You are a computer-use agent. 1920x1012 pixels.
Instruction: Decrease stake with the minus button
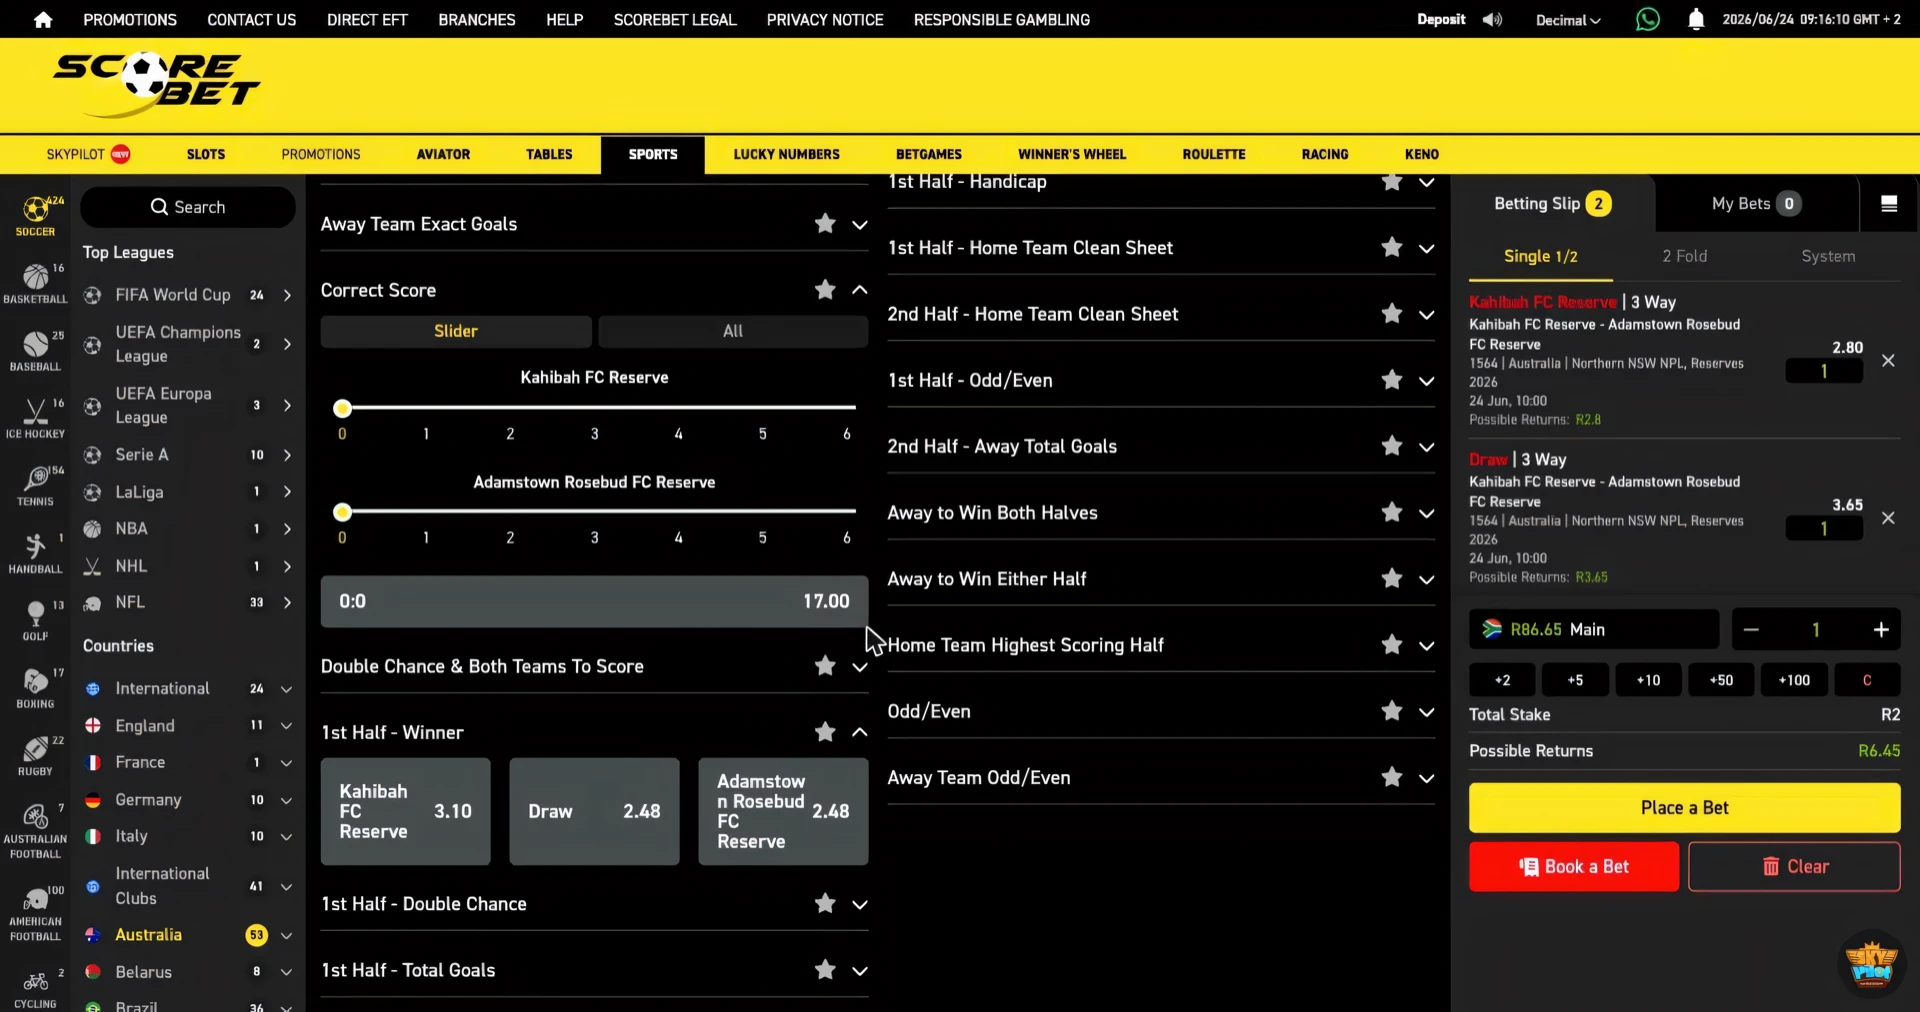[1751, 630]
